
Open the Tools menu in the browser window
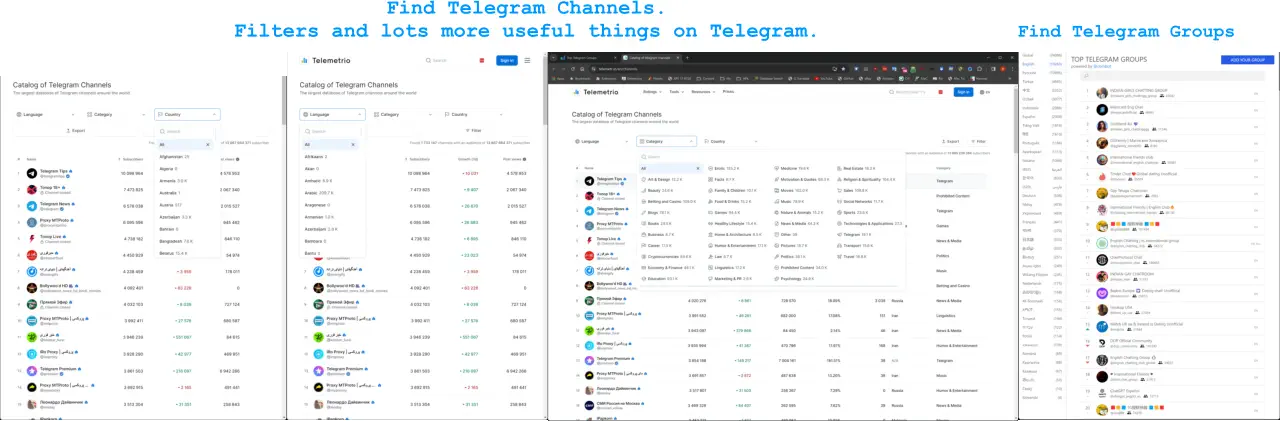pos(677,91)
